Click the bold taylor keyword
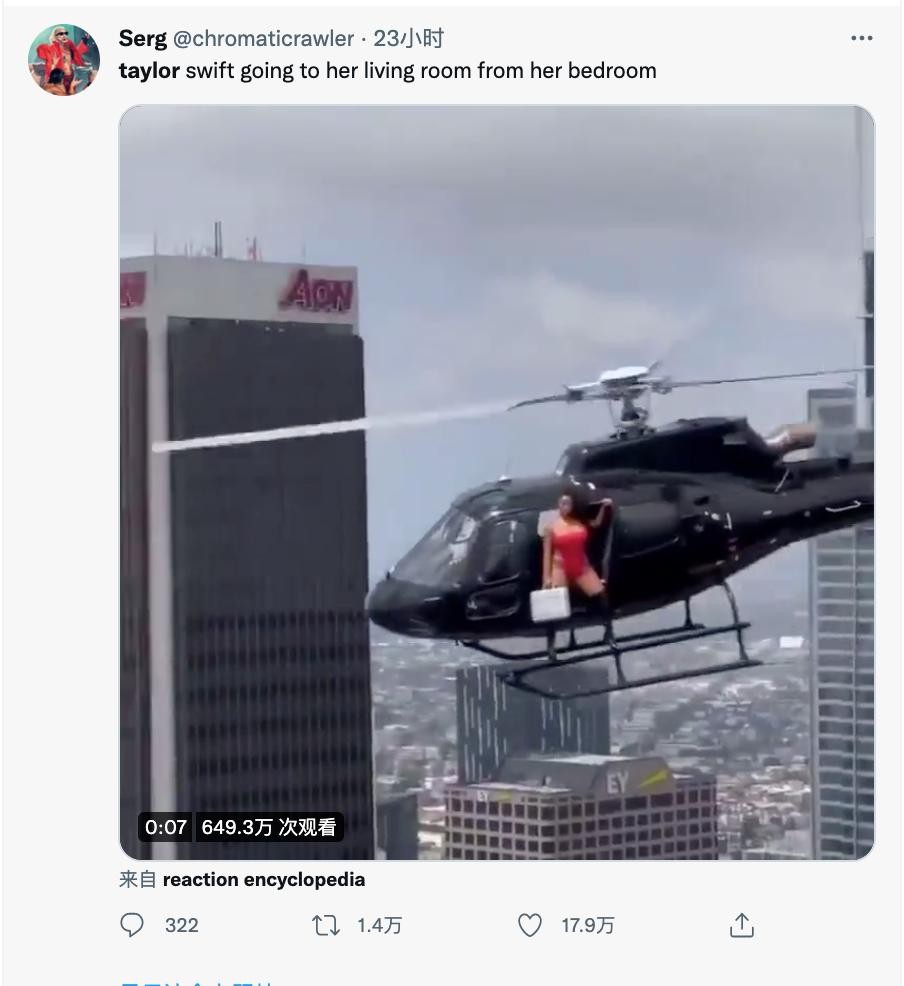Image resolution: width=904 pixels, height=986 pixels. pyautogui.click(x=149, y=70)
